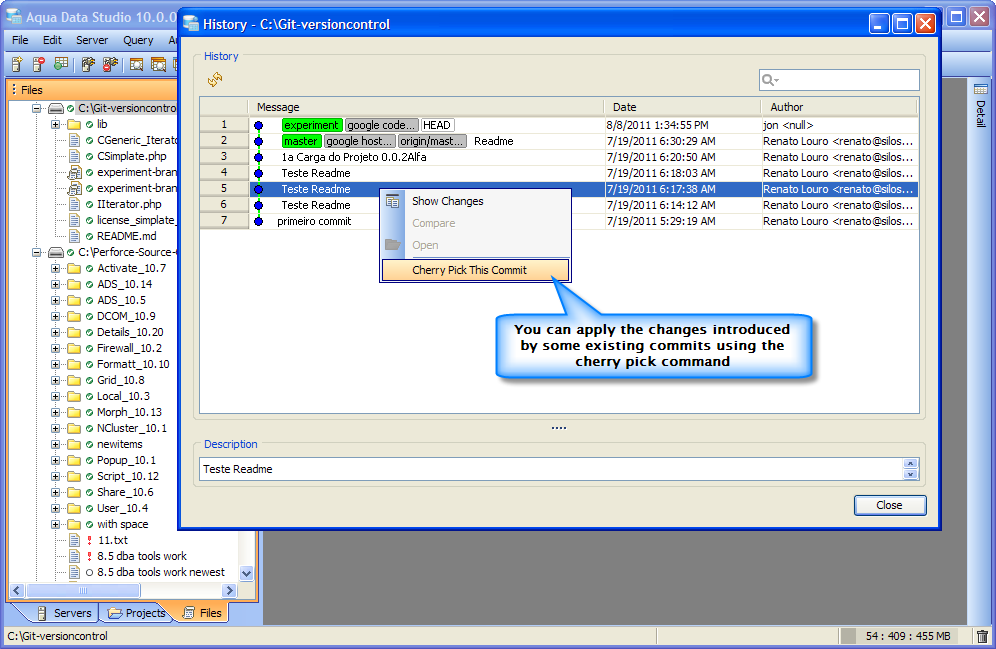996x649 pixels.
Task: Click the green experiment branch tag
Action: pyautogui.click(x=311, y=125)
